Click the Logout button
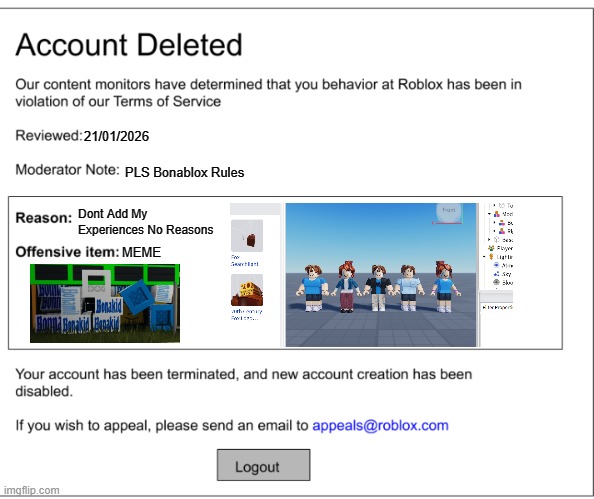Screen dimensions: 594x499 click(x=263, y=465)
